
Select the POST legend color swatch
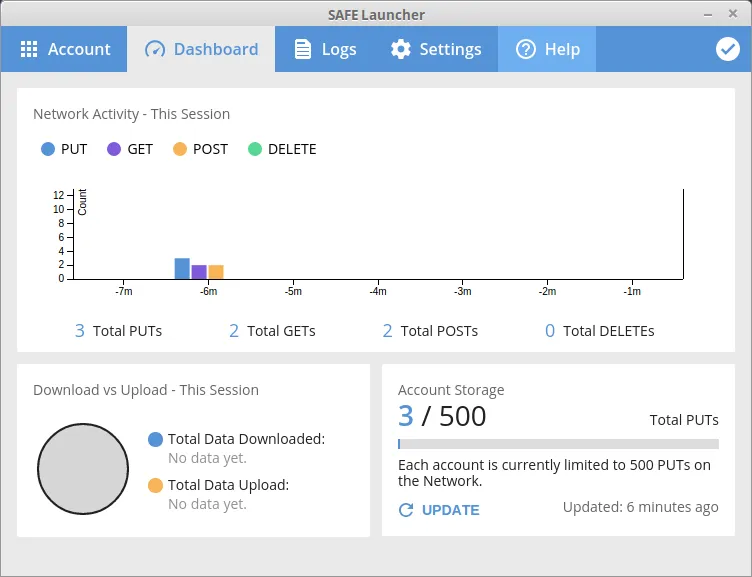pyautogui.click(x=179, y=149)
